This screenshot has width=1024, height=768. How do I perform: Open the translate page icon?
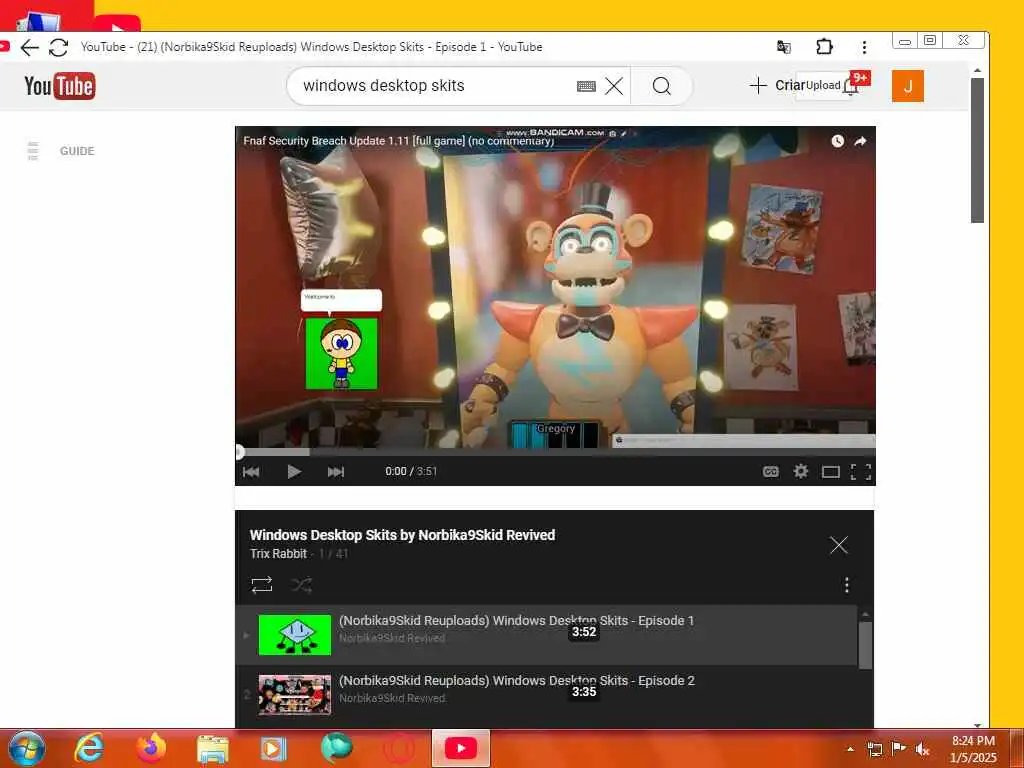(x=784, y=47)
